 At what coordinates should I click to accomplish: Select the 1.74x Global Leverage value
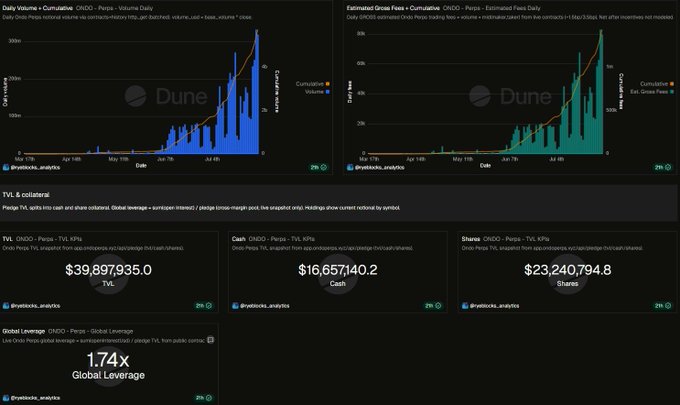(x=108, y=360)
